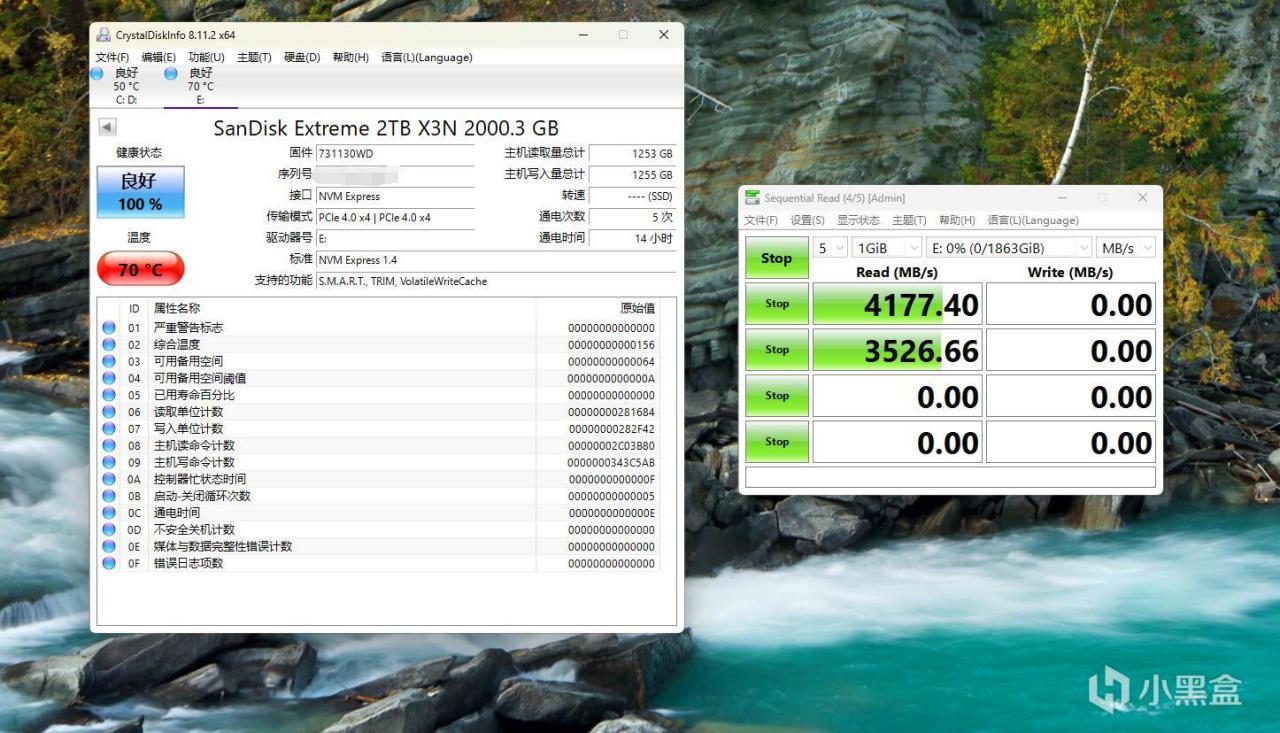Open the test count dropdown showing 5
The image size is (1280, 733).
pos(831,248)
